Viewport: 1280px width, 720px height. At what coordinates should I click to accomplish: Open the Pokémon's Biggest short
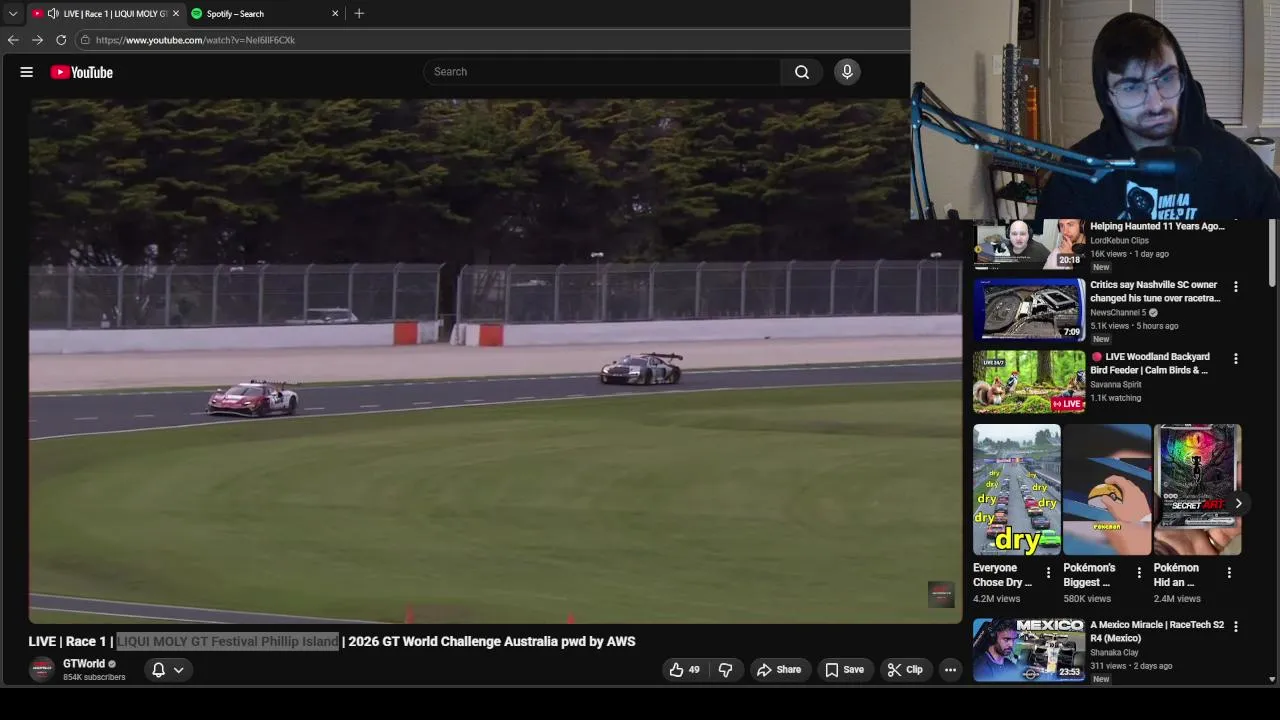pos(1107,490)
